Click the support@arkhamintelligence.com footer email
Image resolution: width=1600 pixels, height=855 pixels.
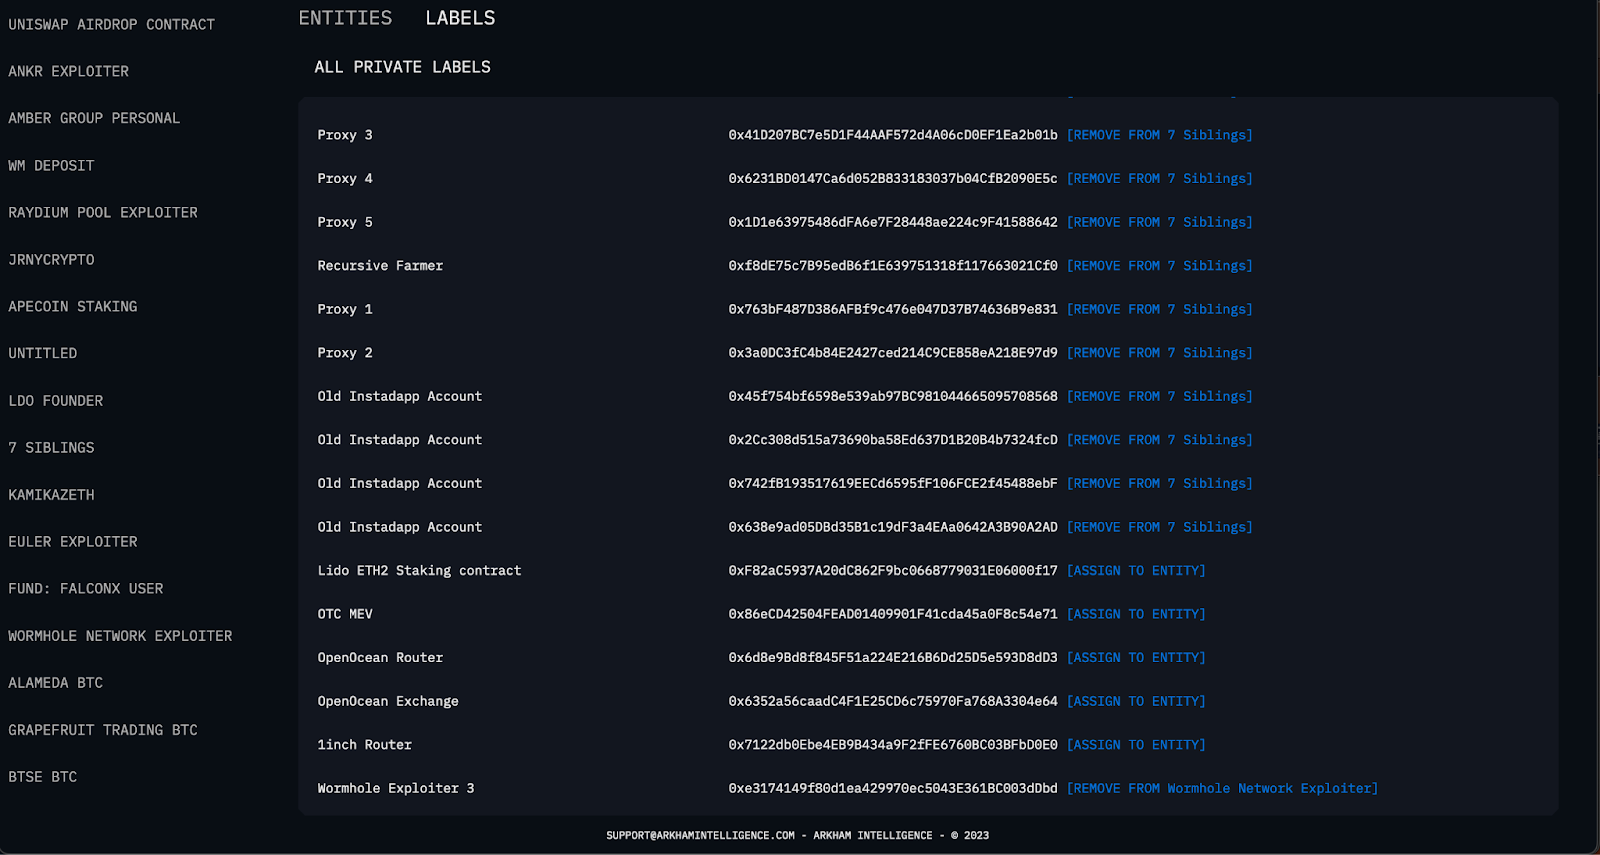(700, 835)
